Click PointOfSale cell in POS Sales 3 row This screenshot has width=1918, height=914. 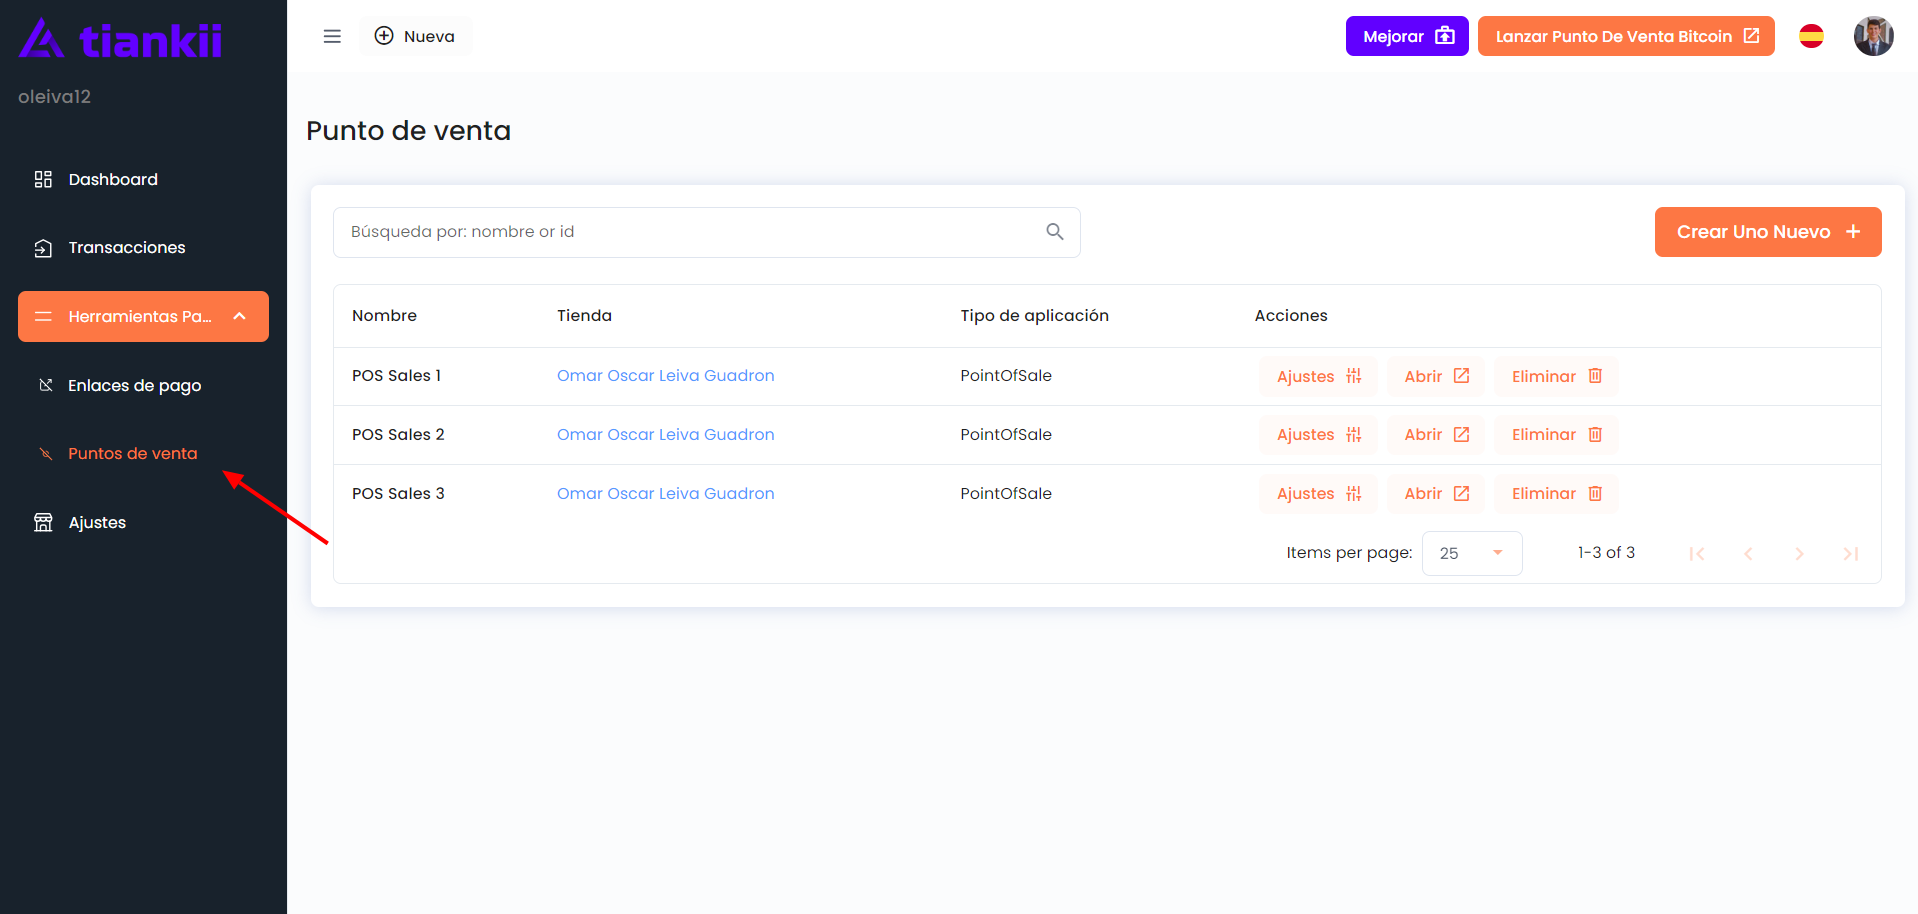pyautogui.click(x=1006, y=493)
